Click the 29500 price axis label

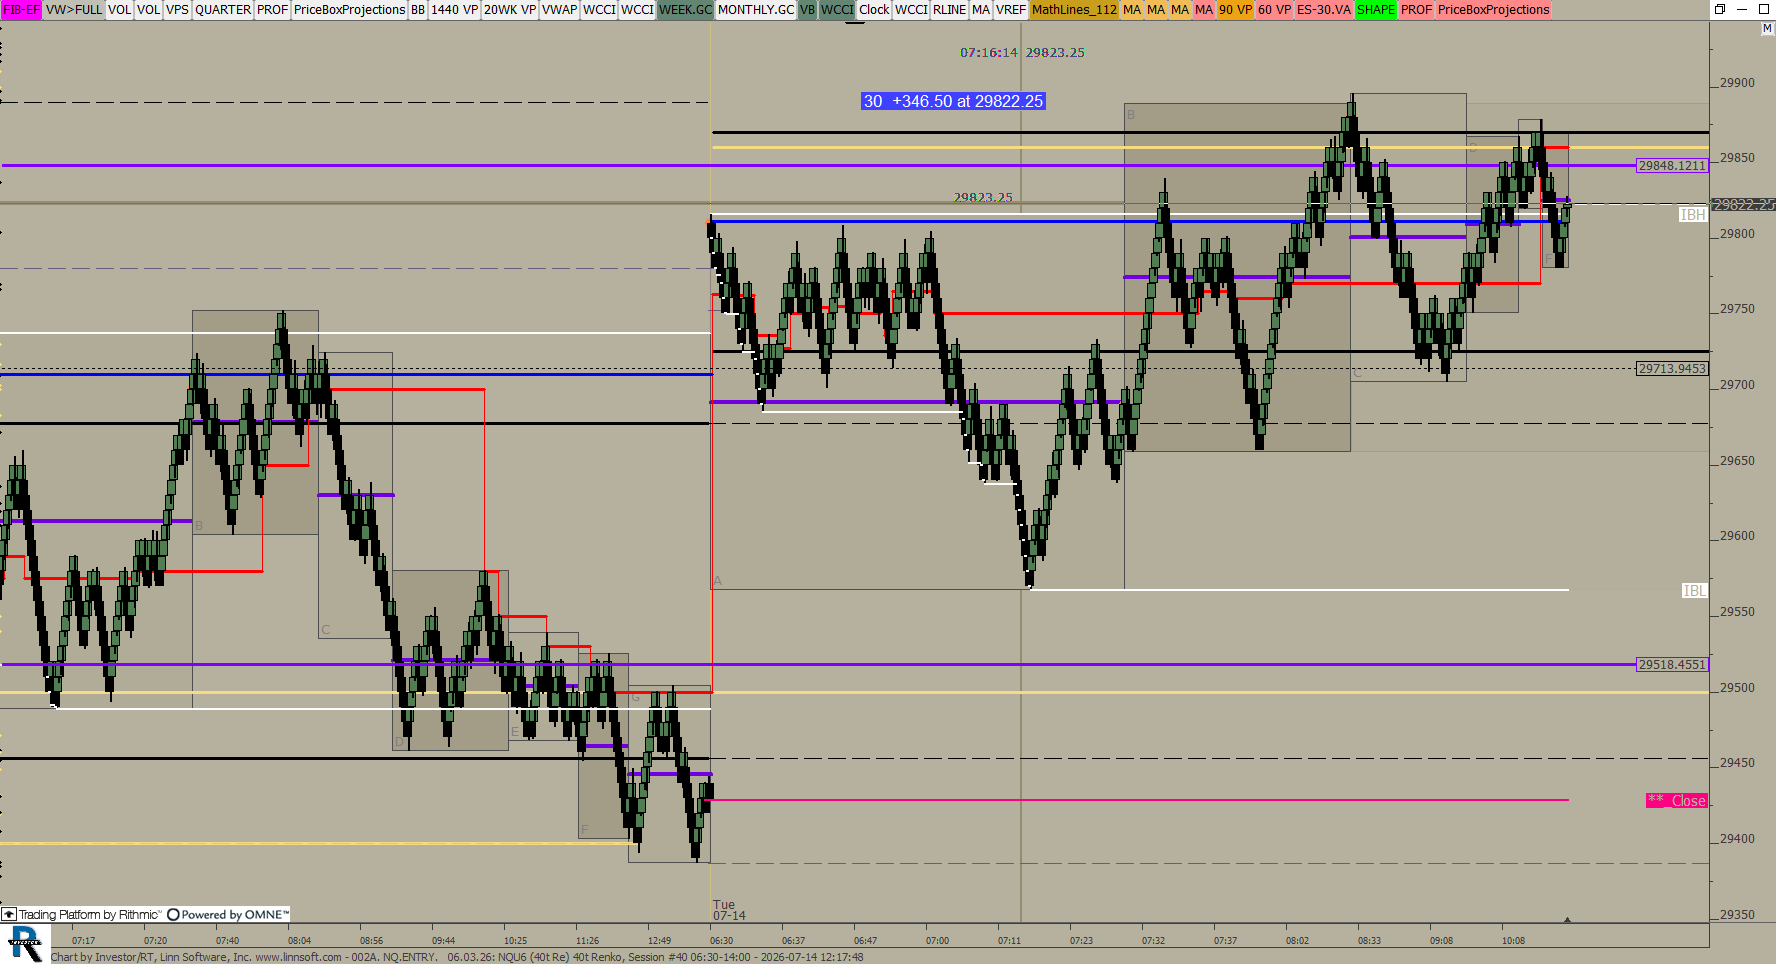[1737, 687]
